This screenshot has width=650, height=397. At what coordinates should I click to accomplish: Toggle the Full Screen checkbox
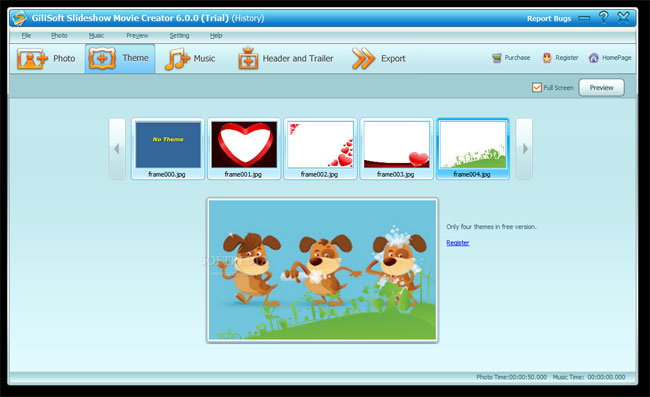(x=536, y=87)
